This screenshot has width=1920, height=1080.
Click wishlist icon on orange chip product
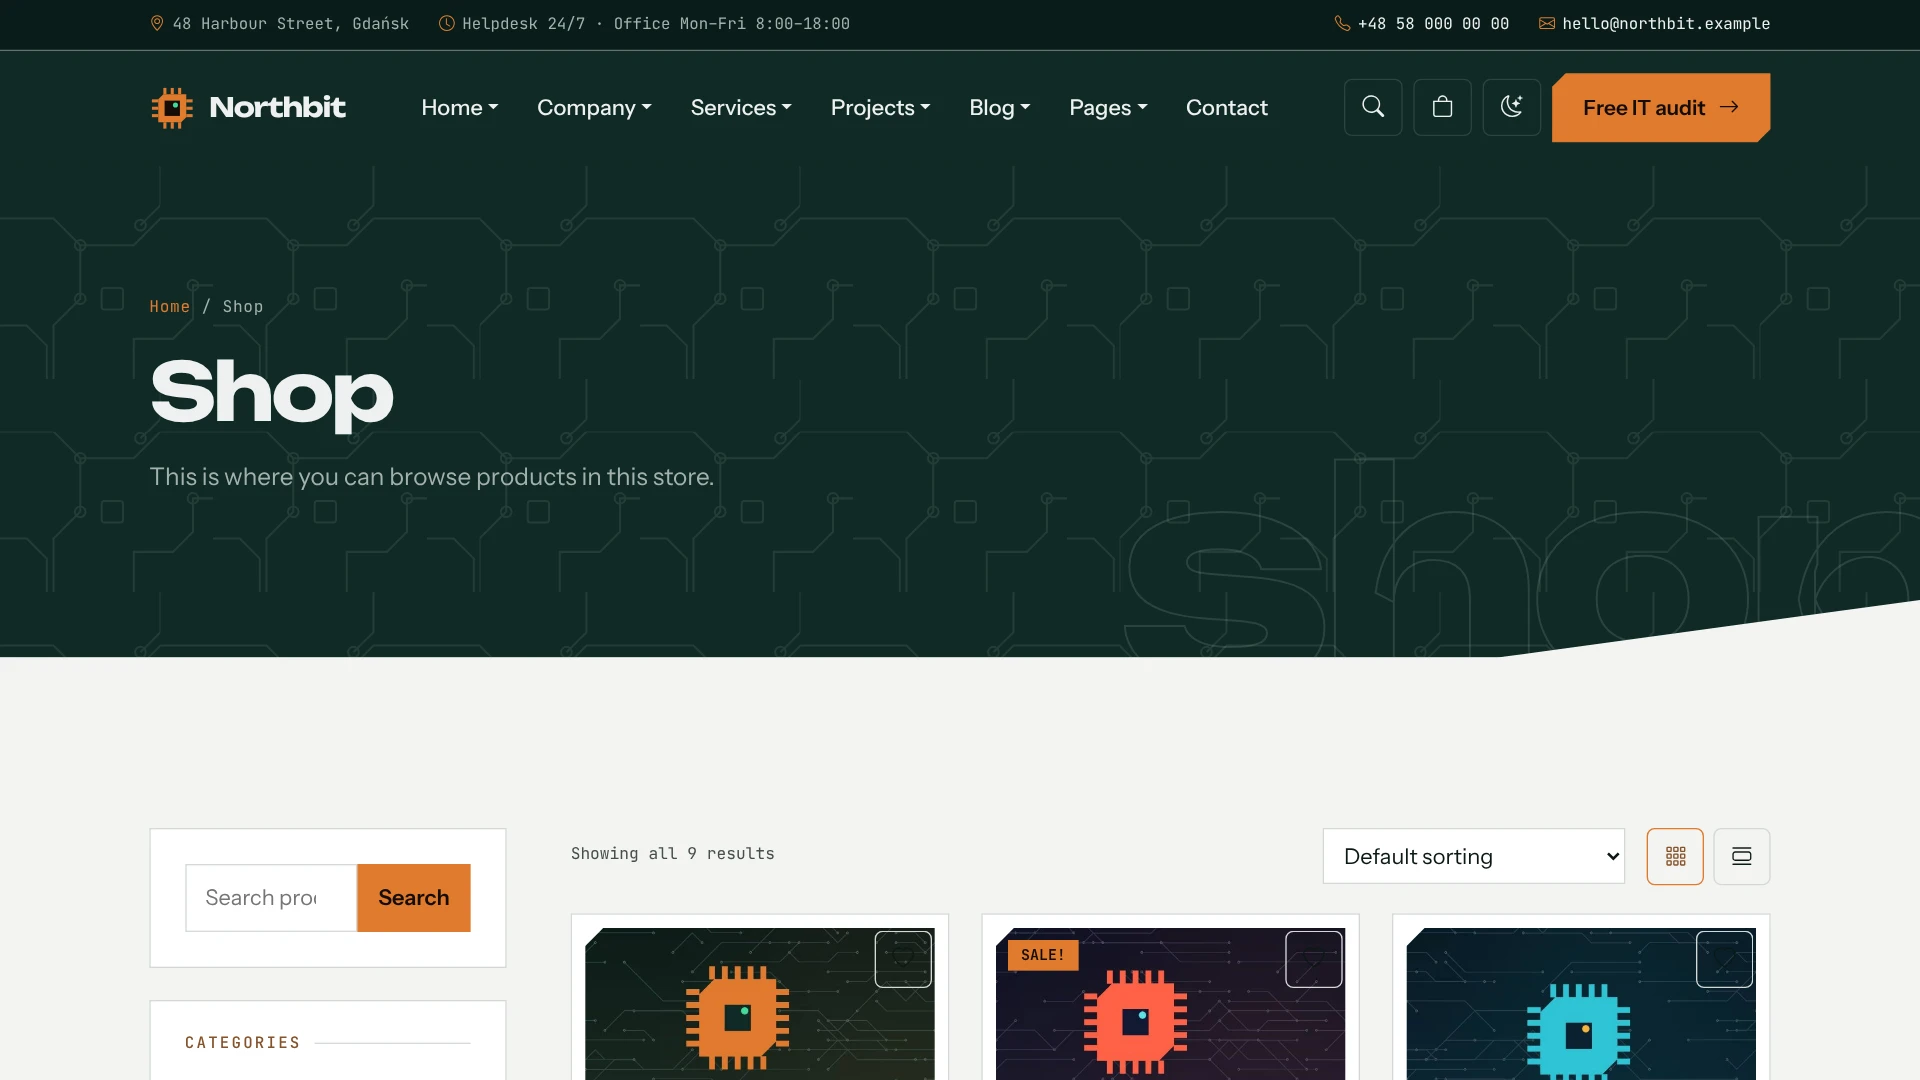[x=903, y=959]
